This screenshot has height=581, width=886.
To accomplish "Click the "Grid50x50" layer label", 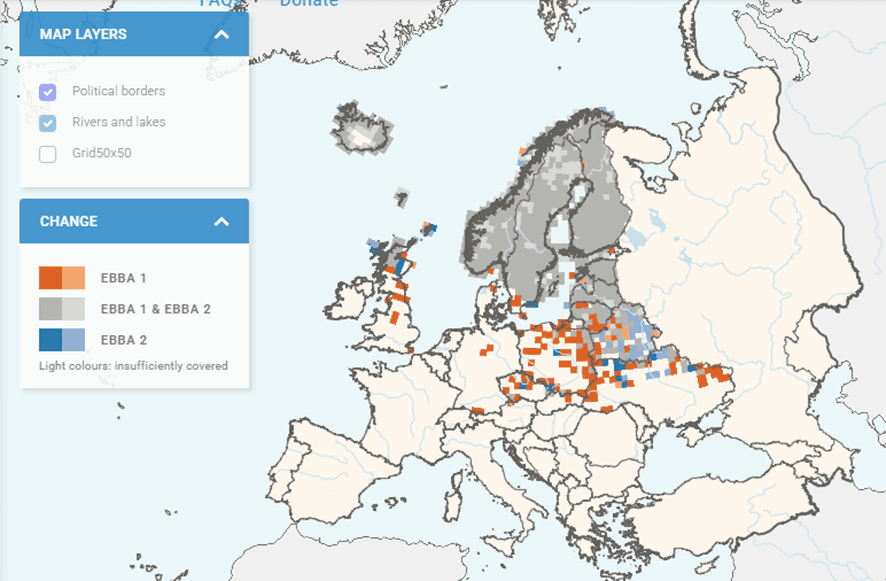I will click(x=101, y=154).
